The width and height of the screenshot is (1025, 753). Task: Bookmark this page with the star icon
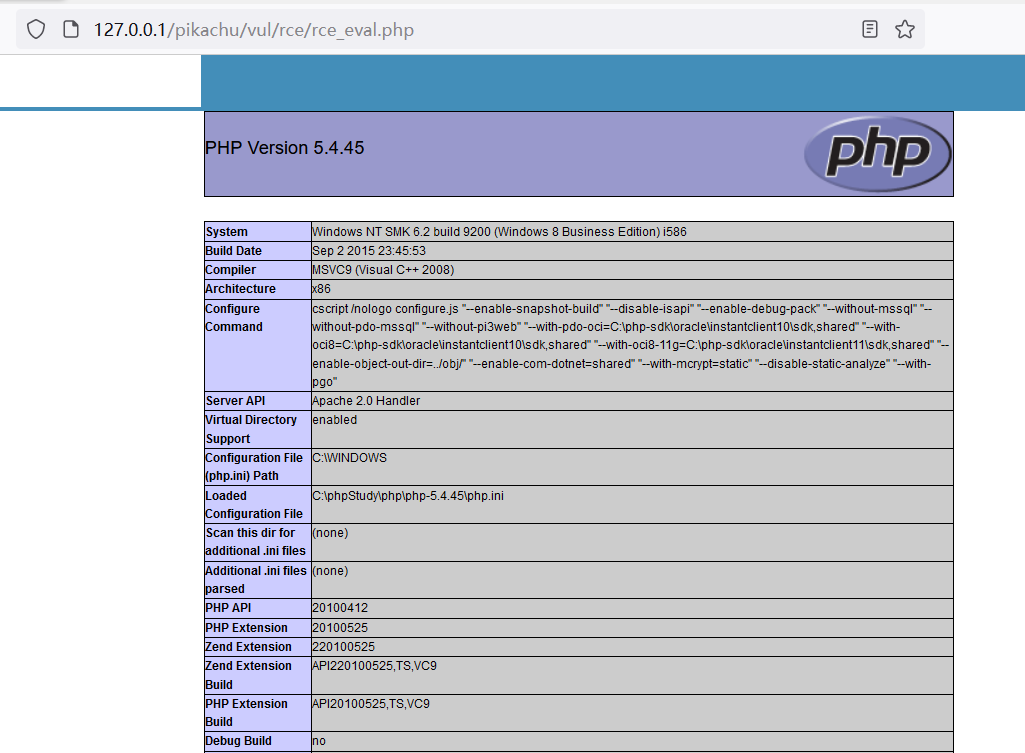tap(905, 29)
